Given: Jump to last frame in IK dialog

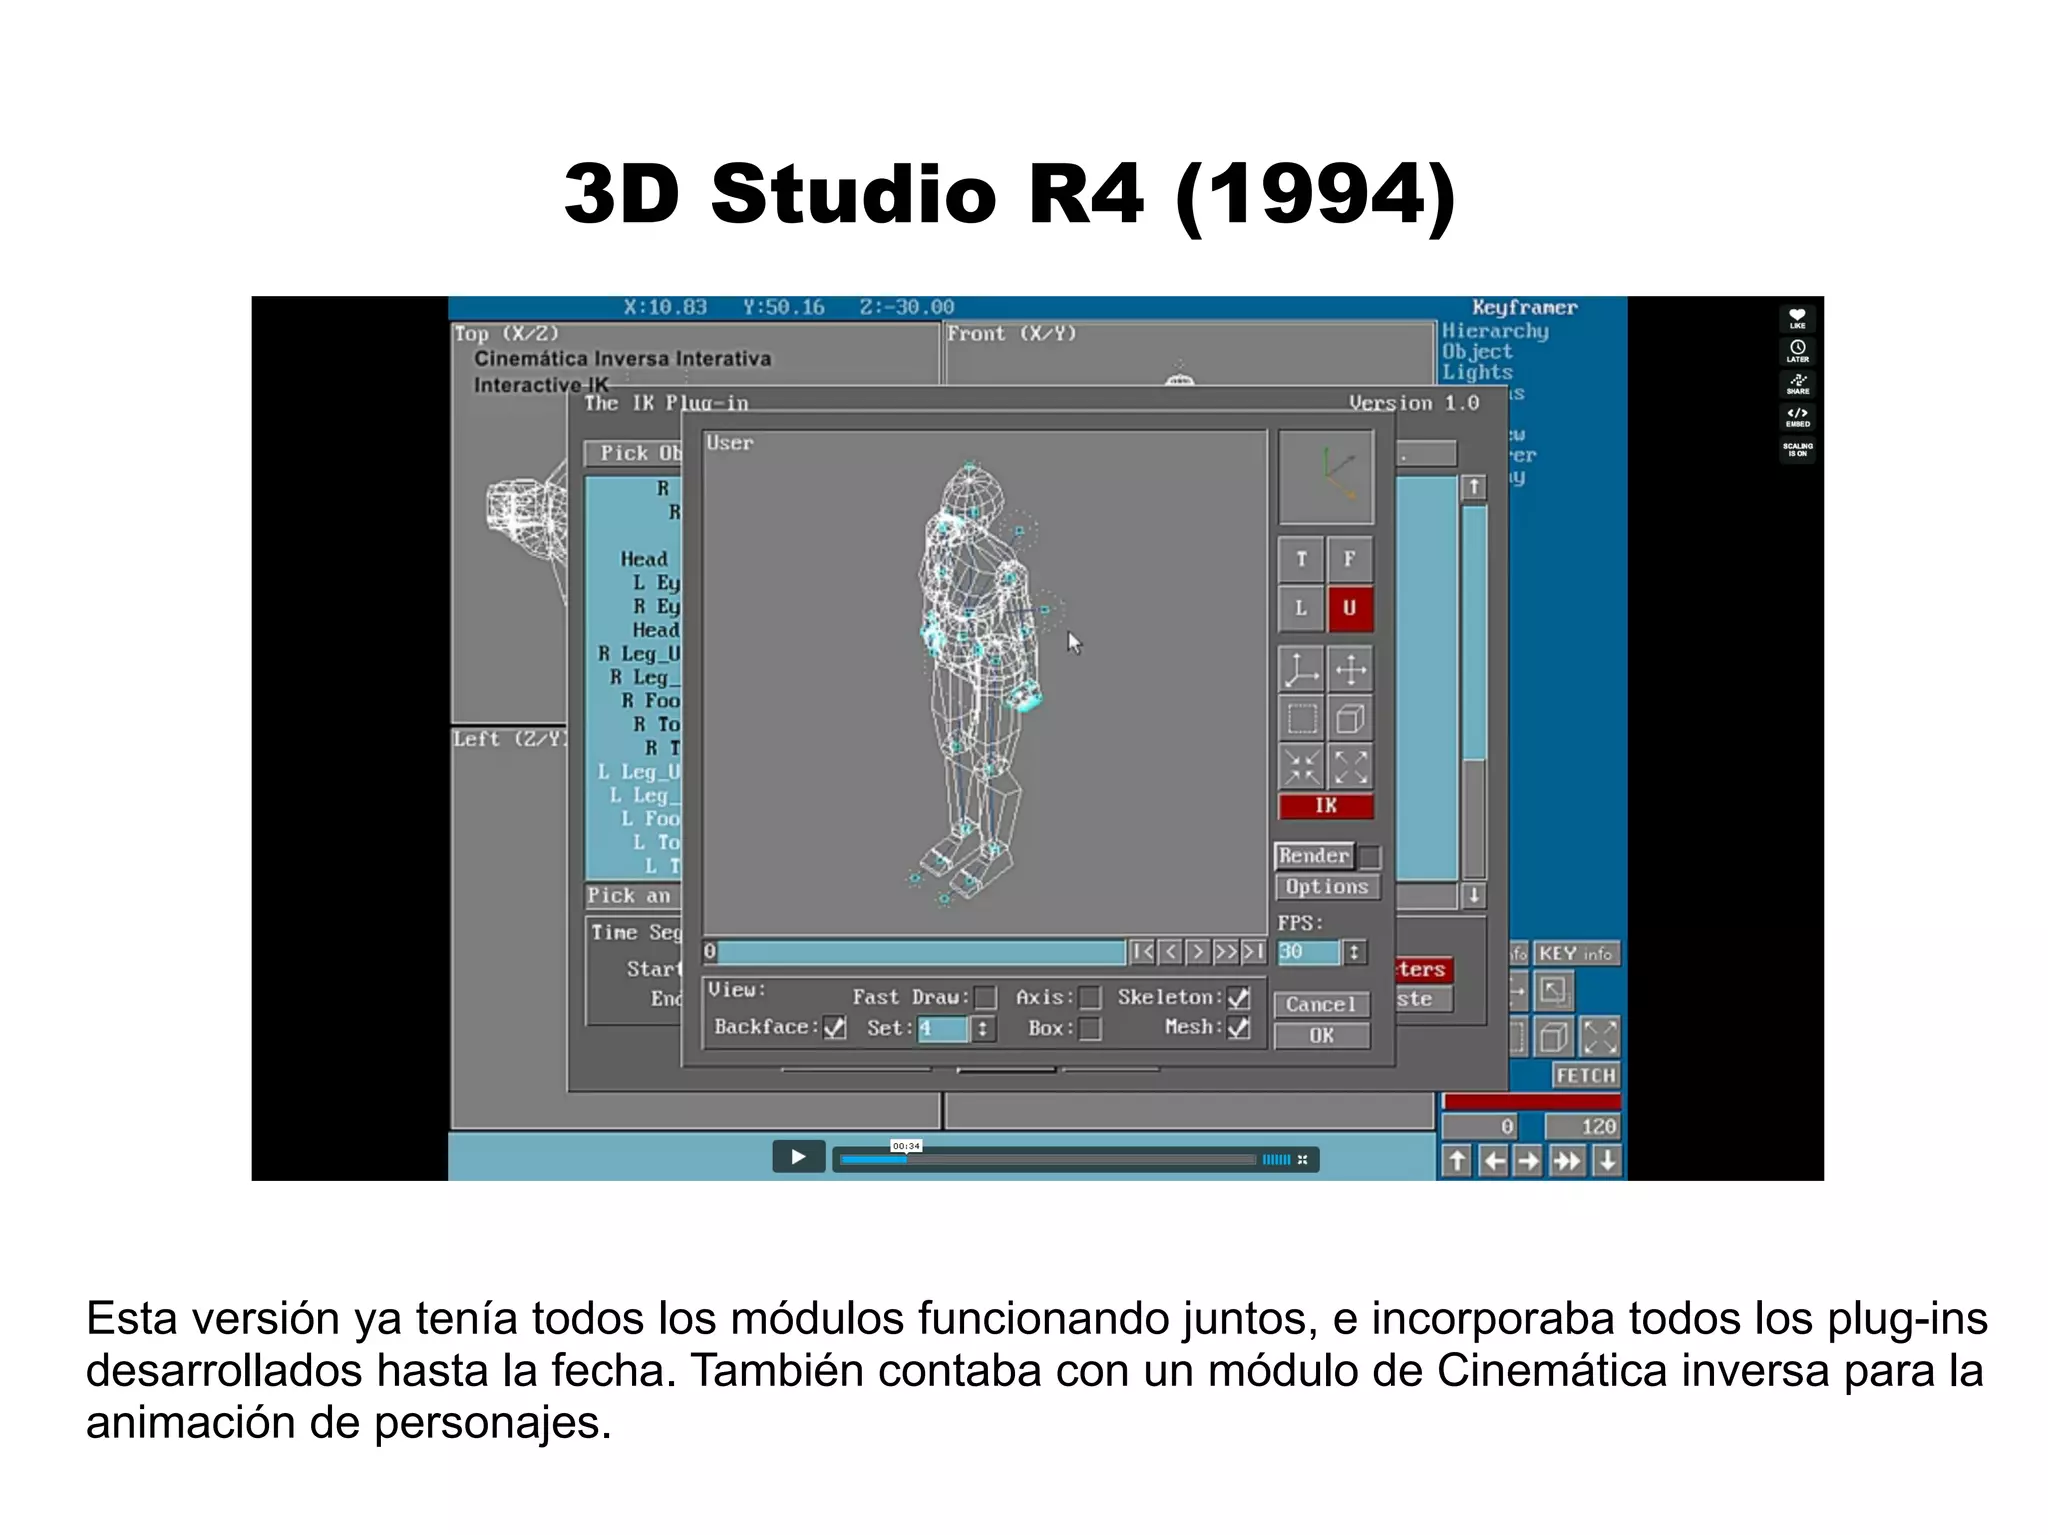Looking at the screenshot, I should click(x=1254, y=952).
